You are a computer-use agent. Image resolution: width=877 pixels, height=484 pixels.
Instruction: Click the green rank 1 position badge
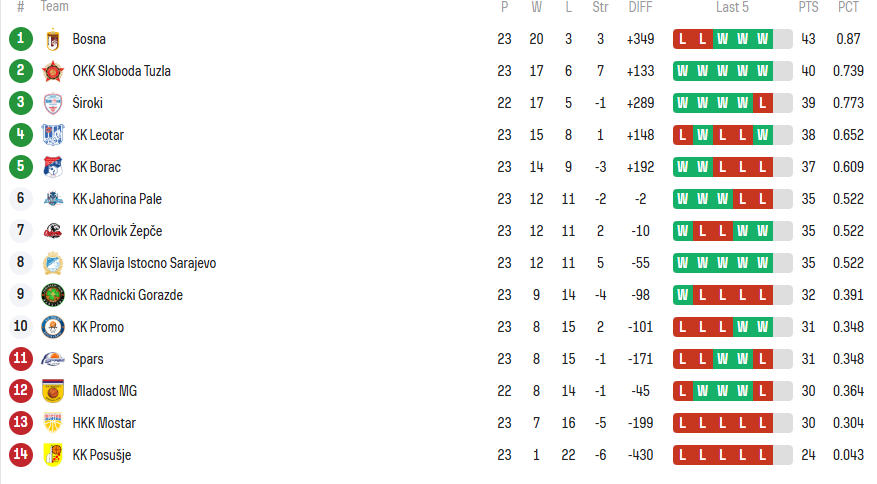point(21,39)
